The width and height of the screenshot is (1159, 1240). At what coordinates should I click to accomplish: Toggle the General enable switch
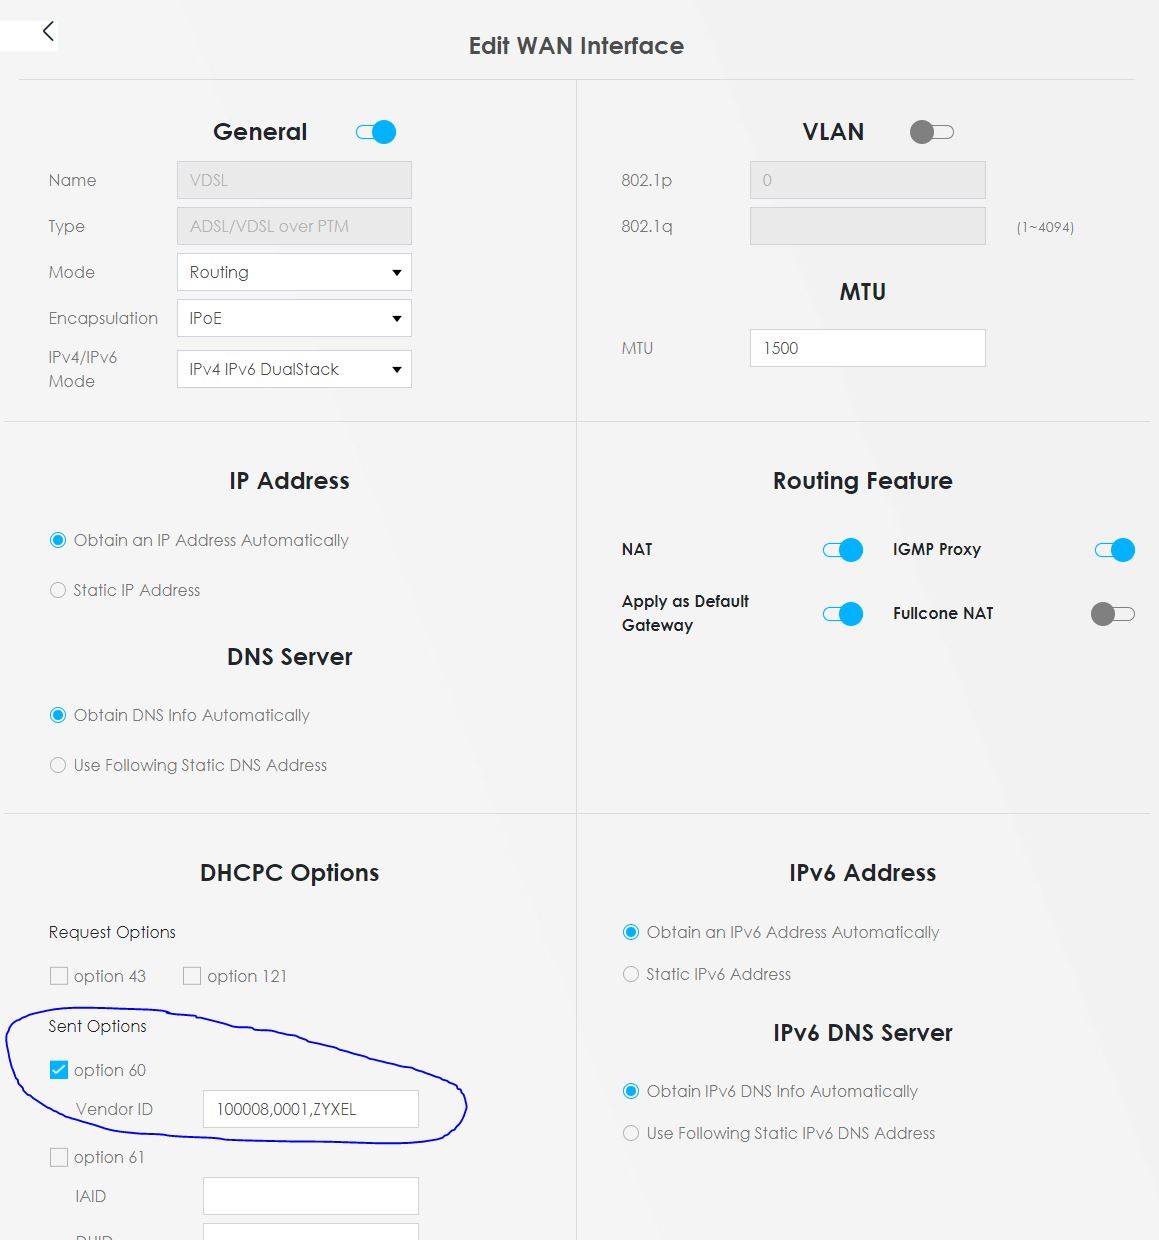[x=376, y=132]
